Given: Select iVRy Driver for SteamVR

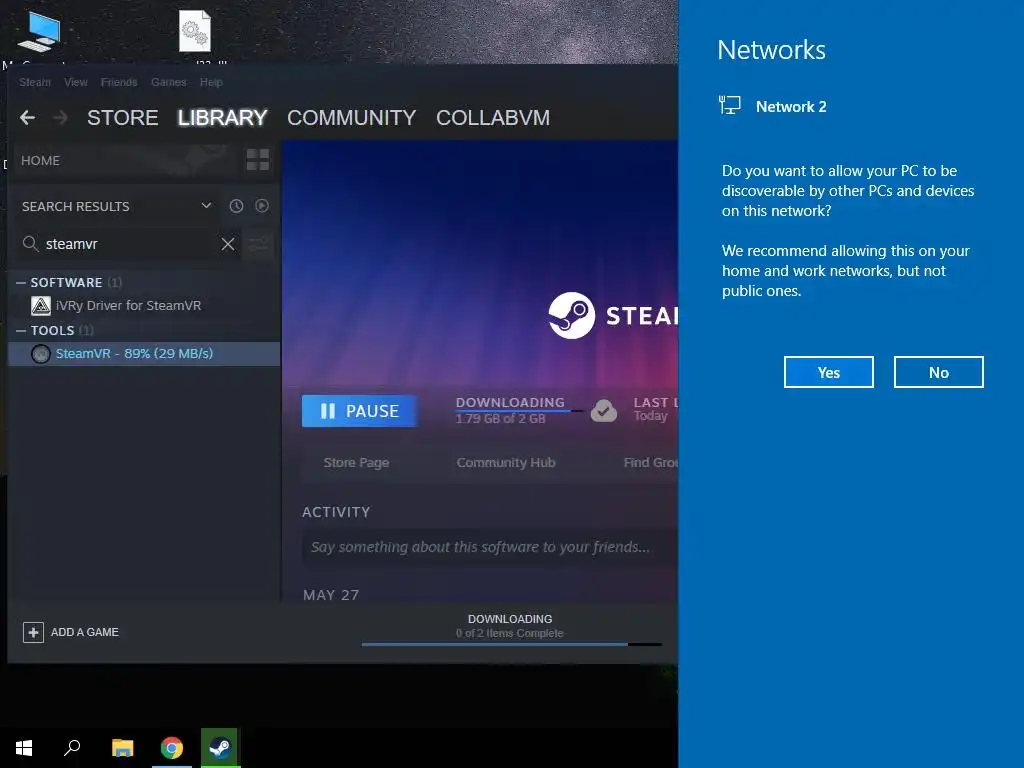Looking at the screenshot, I should (x=129, y=306).
